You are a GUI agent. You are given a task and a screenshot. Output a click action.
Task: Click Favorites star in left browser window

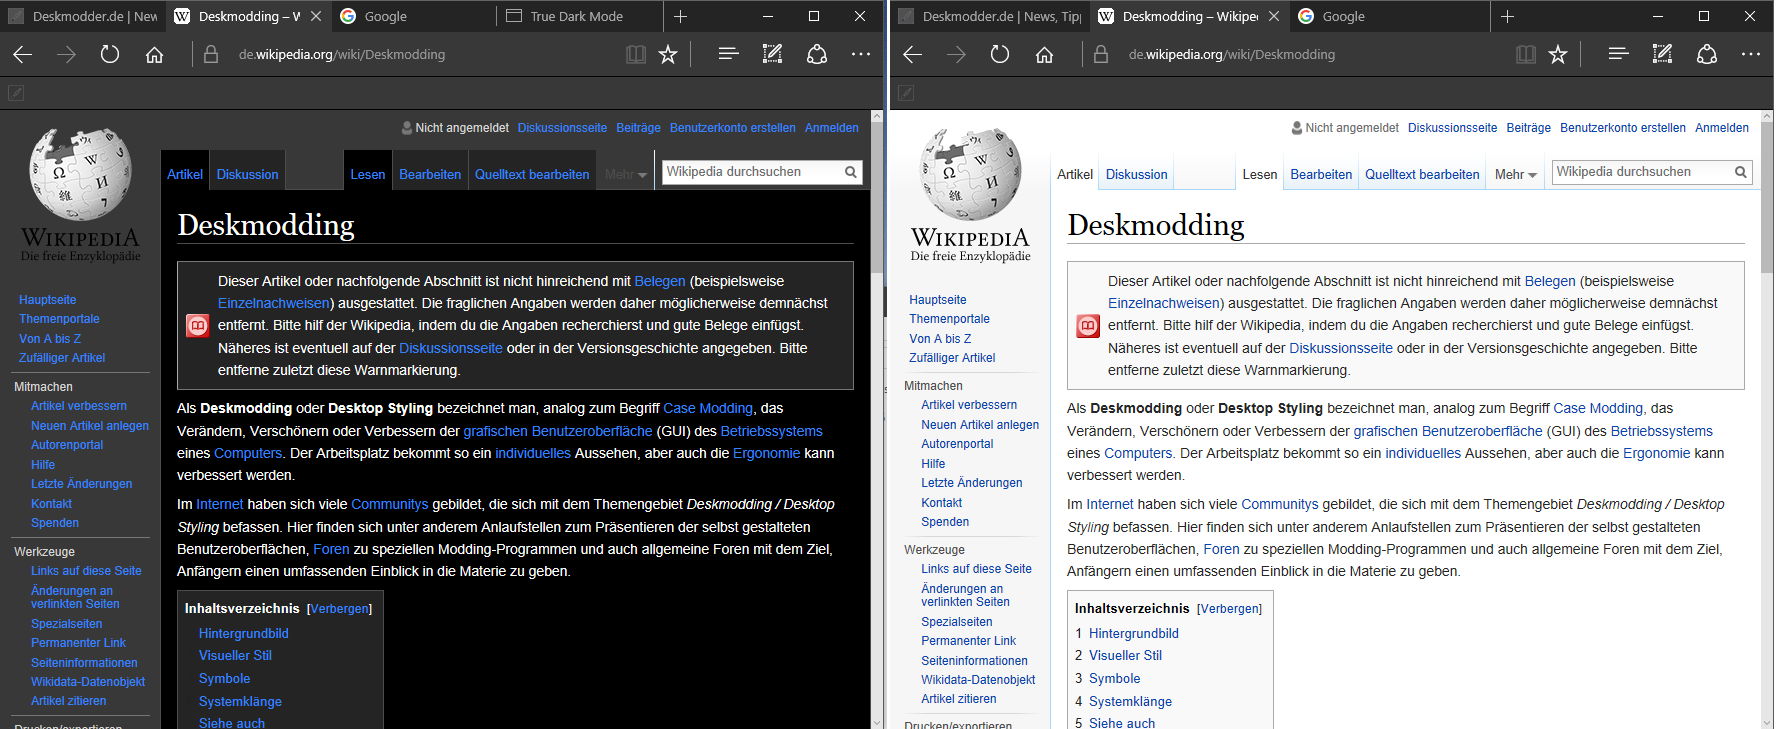click(668, 55)
